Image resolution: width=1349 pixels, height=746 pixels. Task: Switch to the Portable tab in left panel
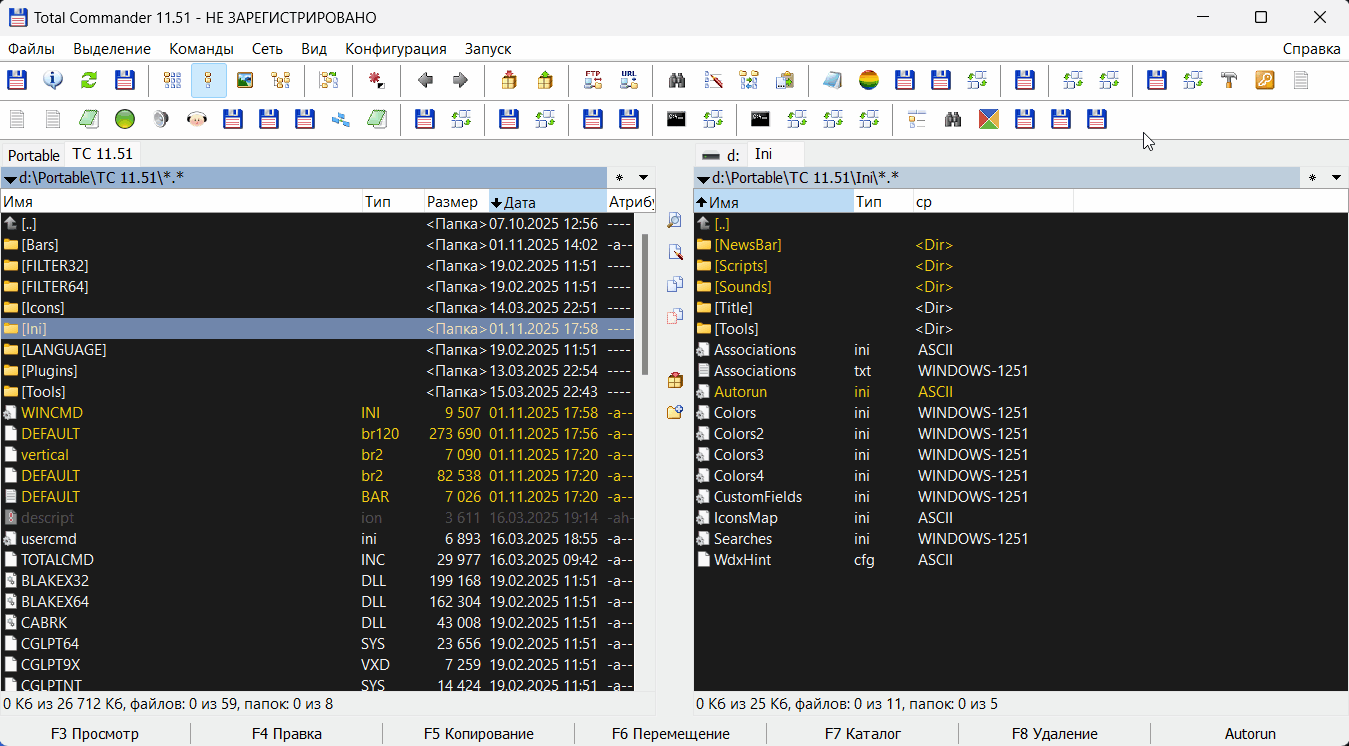pyautogui.click(x=34, y=155)
